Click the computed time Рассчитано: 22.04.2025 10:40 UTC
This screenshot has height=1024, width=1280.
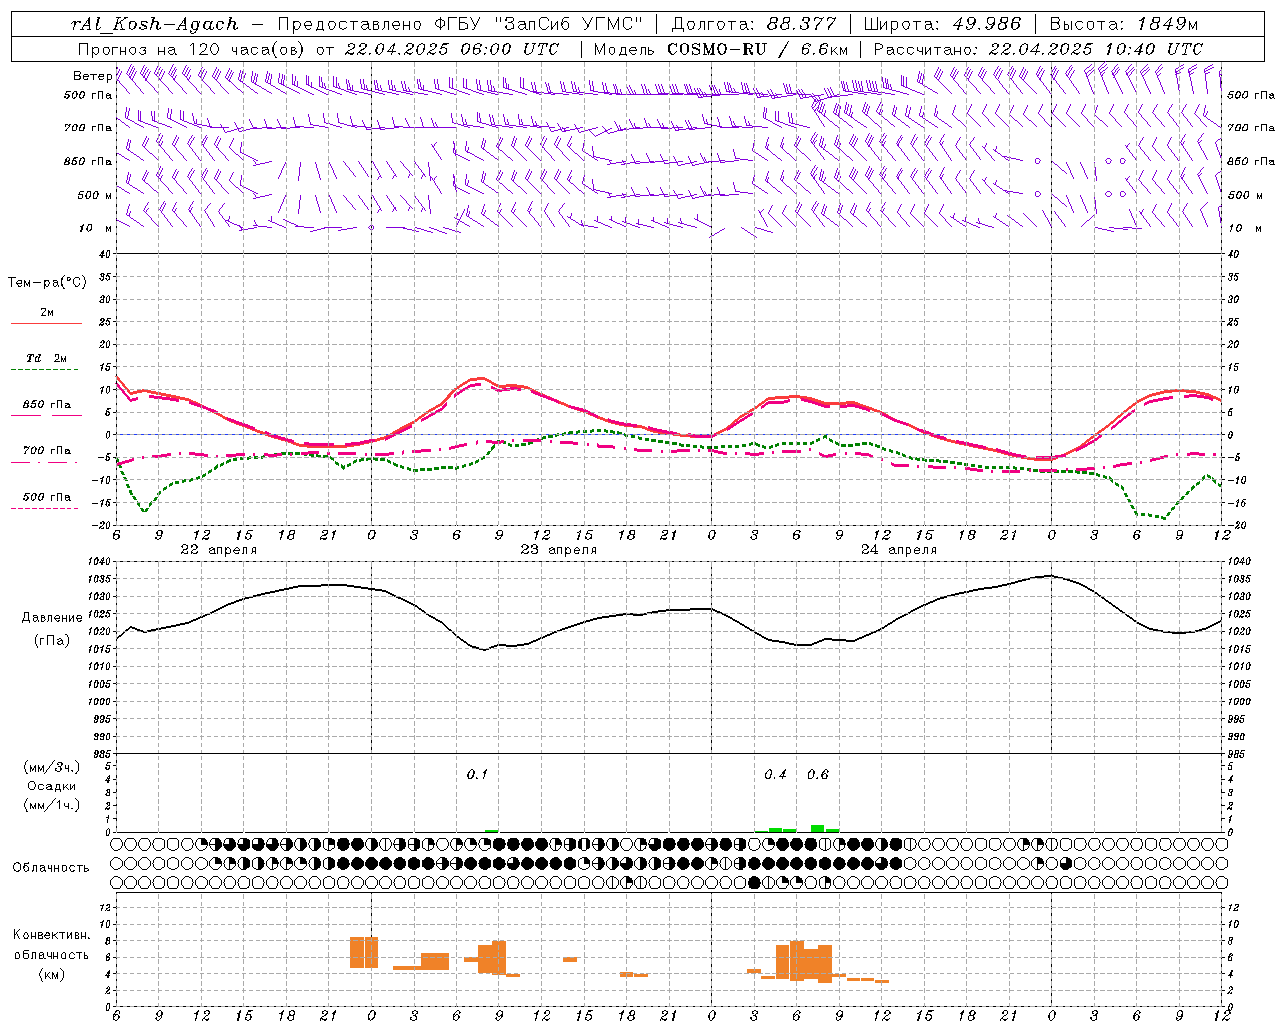tap(1038, 49)
